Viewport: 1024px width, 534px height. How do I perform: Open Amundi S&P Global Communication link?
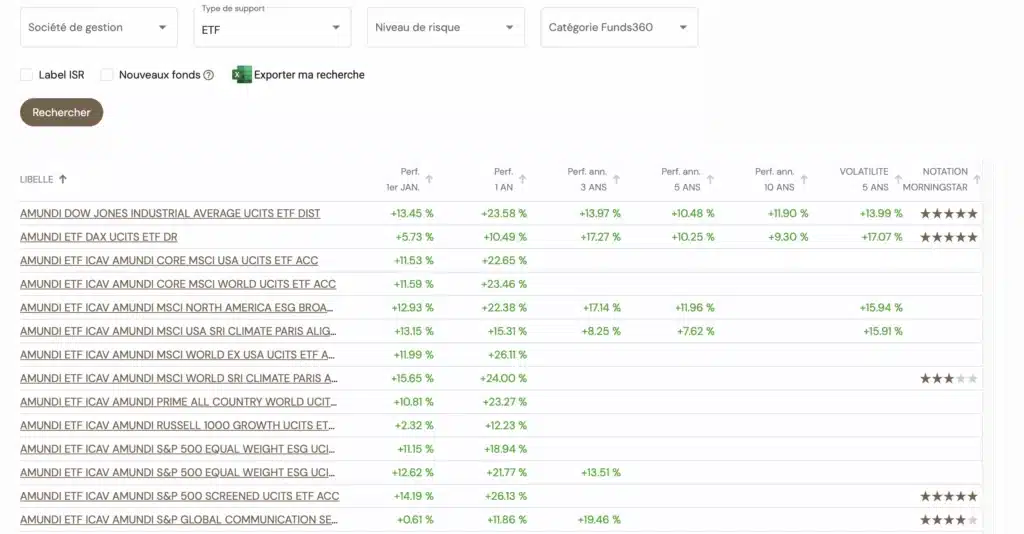point(179,520)
